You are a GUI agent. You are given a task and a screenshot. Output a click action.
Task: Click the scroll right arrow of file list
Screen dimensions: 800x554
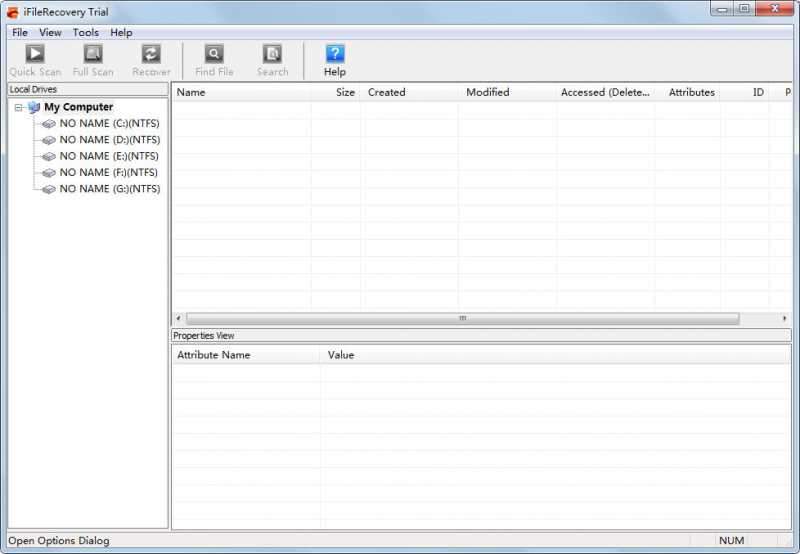click(784, 318)
